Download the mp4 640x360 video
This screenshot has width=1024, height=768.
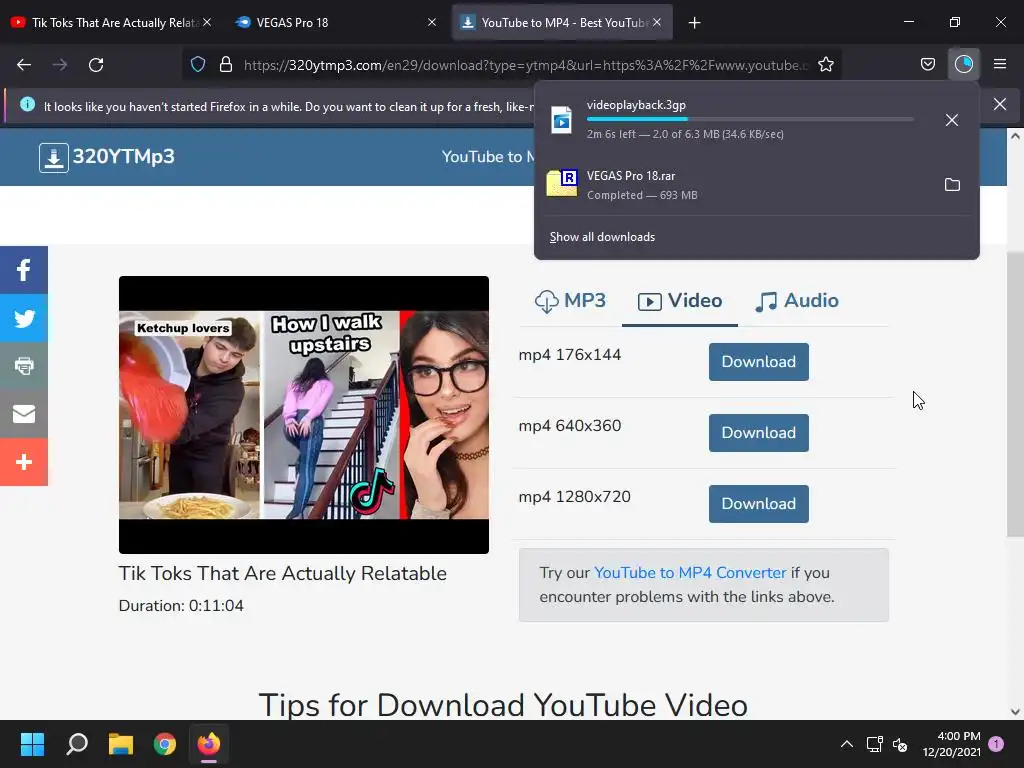tap(758, 433)
